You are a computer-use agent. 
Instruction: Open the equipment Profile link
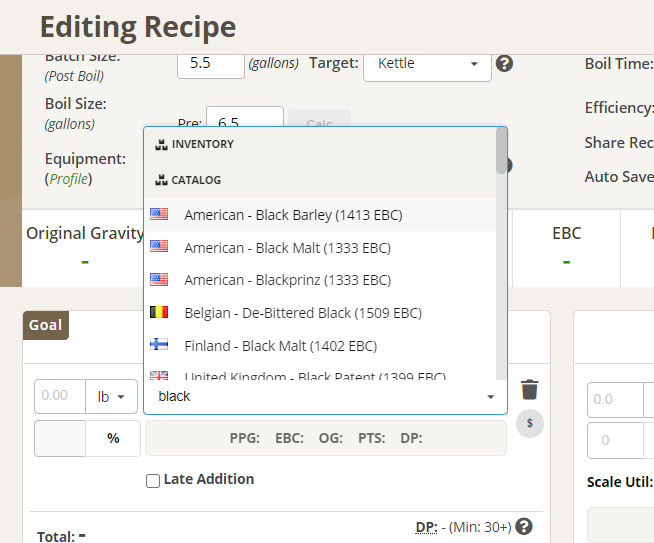(x=71, y=179)
